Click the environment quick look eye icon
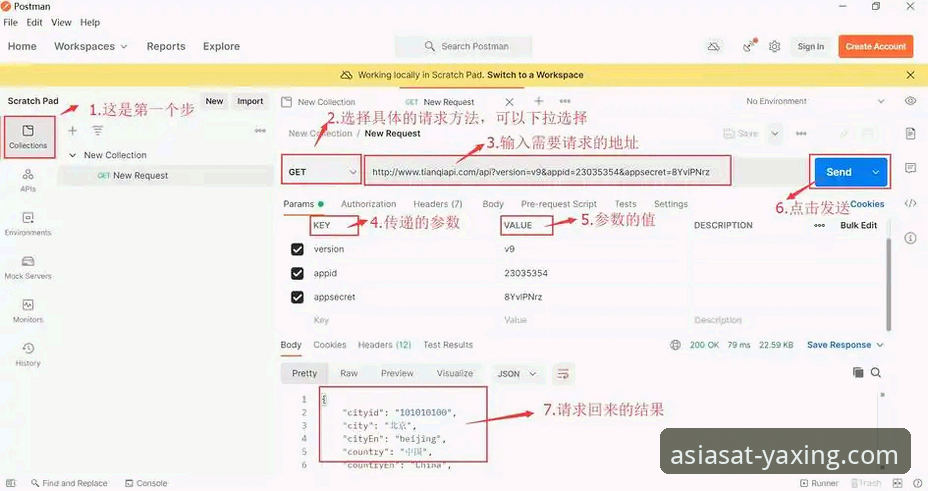928x491 pixels. 910,101
